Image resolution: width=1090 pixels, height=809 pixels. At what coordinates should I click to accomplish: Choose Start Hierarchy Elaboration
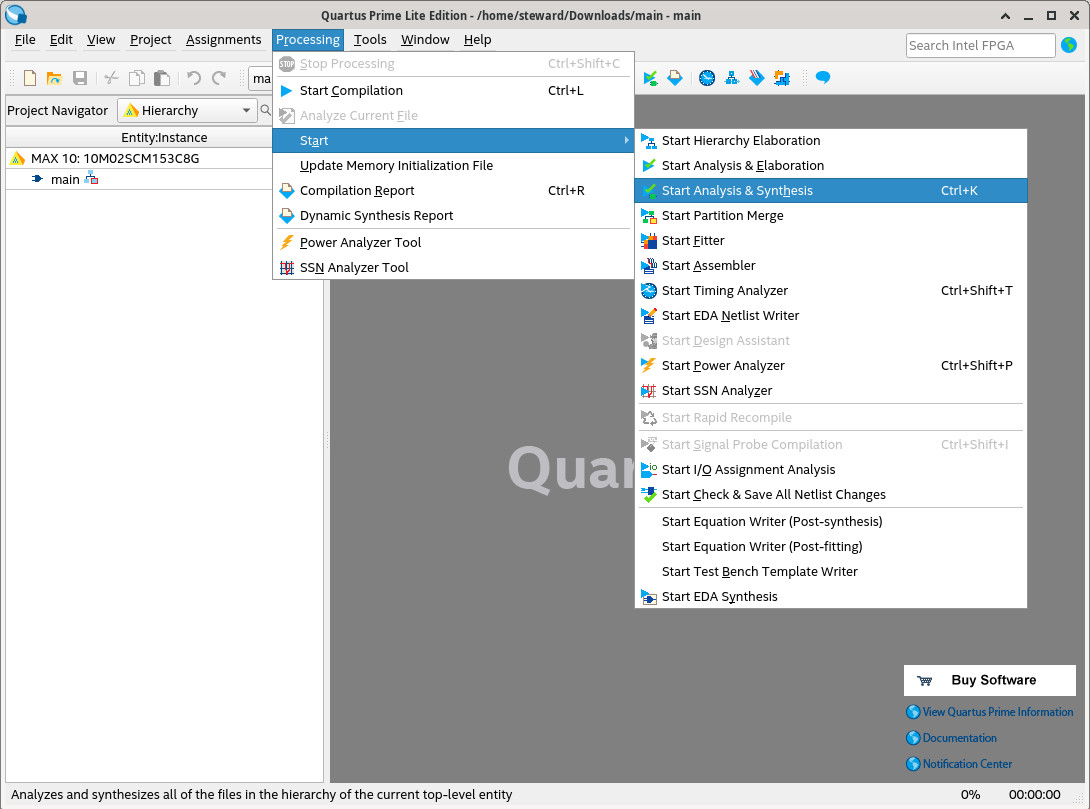pos(831,140)
